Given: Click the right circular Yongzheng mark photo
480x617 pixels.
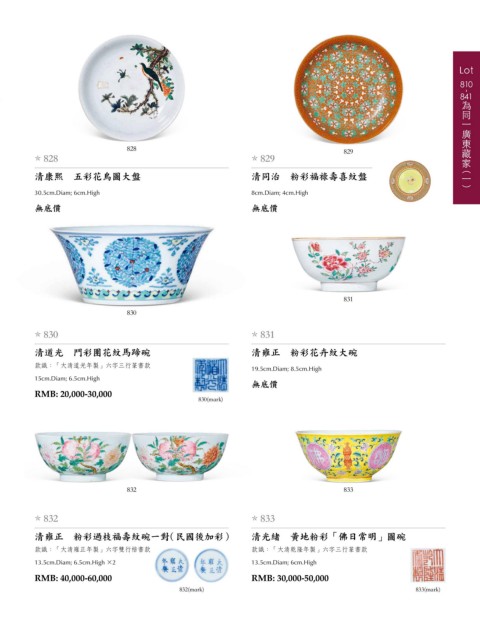Looking at the screenshot, I should 211,565.
